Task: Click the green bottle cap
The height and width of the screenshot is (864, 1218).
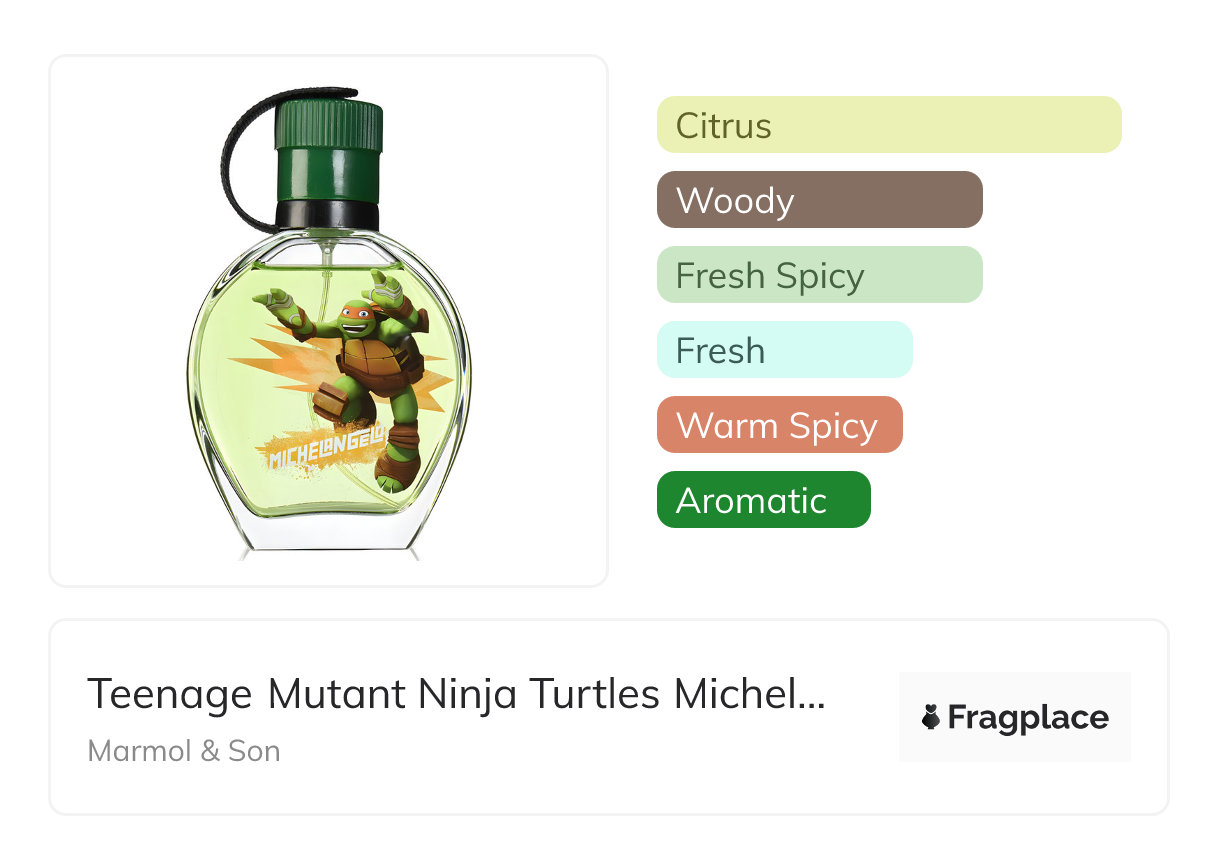Action: 329,148
